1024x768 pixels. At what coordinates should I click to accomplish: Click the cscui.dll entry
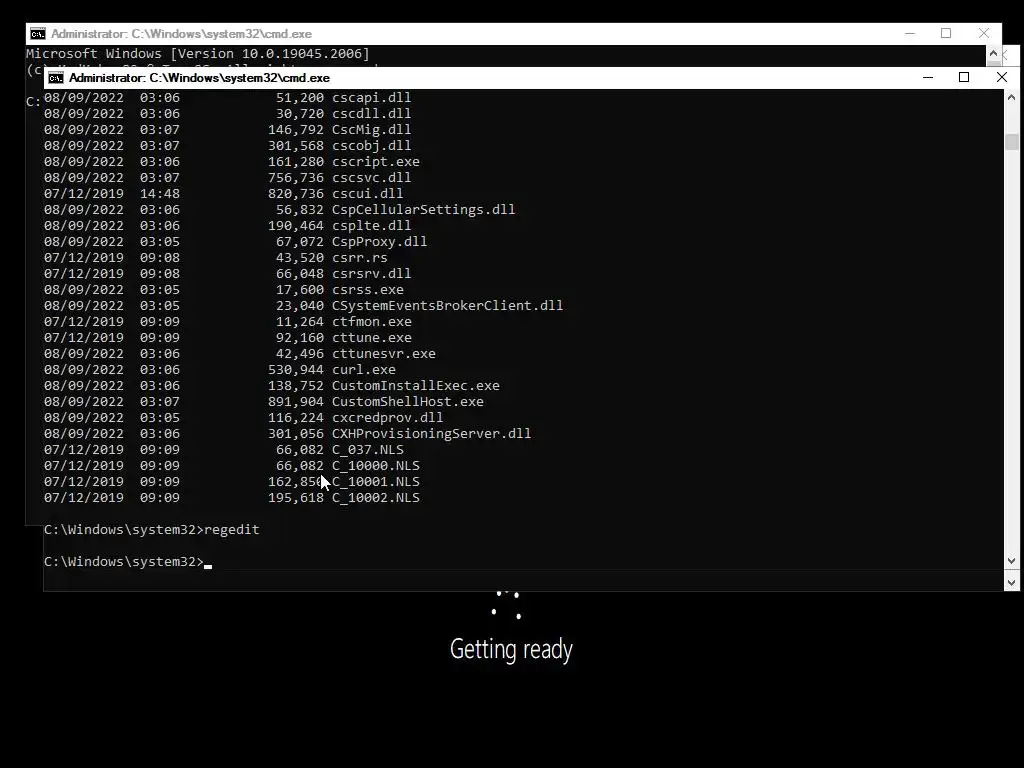[x=223, y=193]
